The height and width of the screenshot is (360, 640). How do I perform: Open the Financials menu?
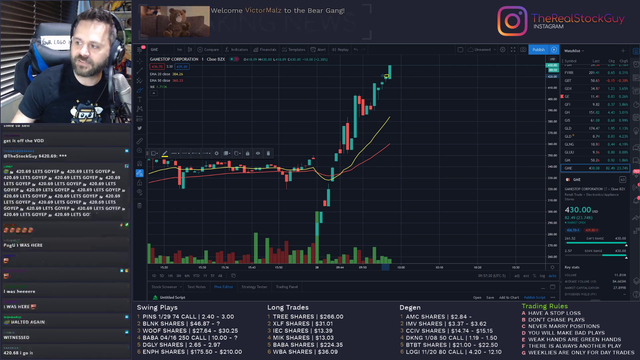pyautogui.click(x=265, y=49)
